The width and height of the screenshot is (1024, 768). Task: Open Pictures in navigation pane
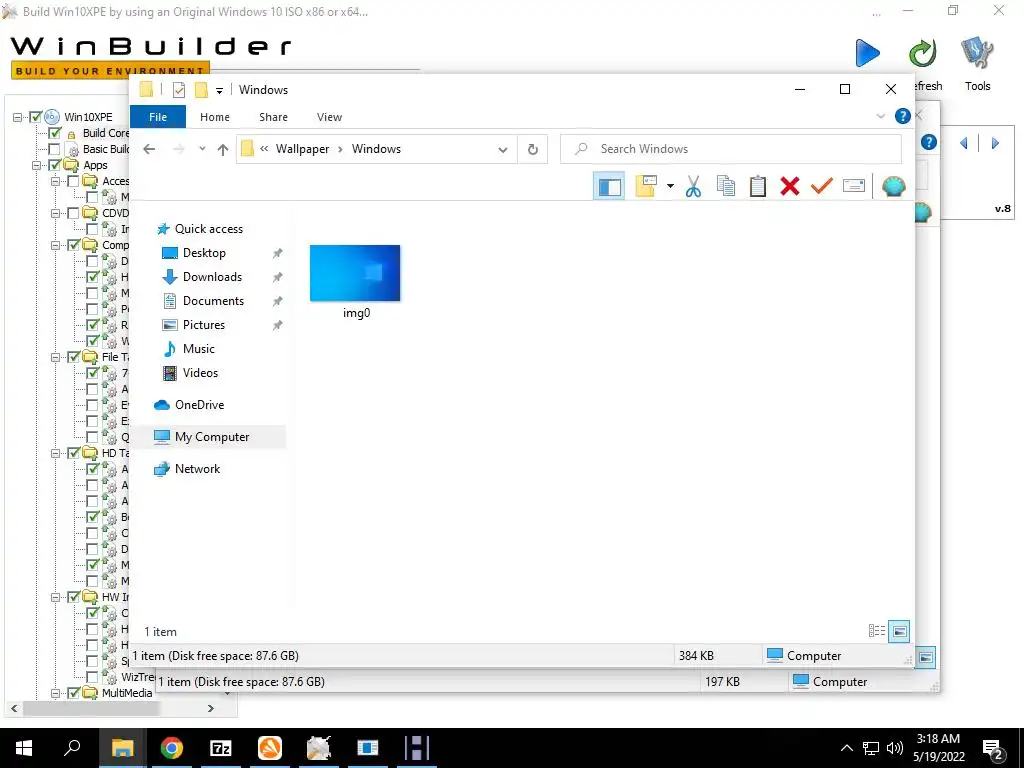tap(204, 325)
